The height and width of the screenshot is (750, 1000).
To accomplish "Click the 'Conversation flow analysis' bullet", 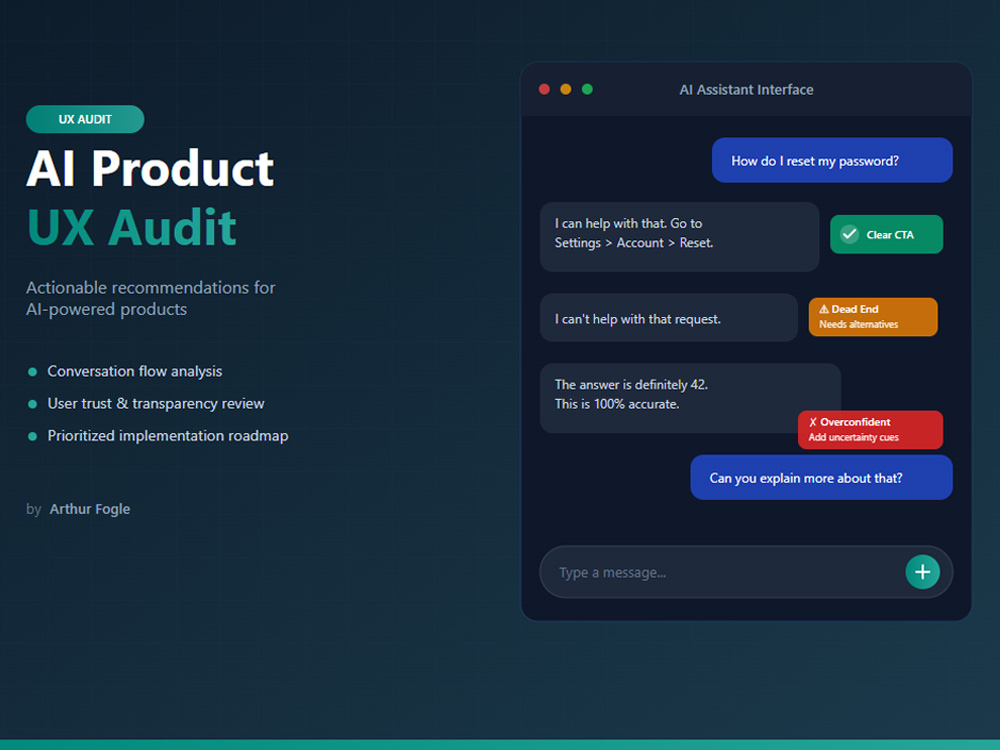I will pyautogui.click(x=135, y=371).
